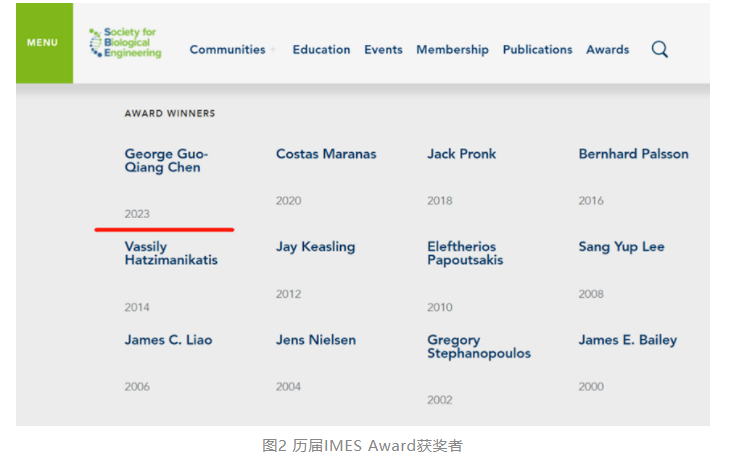Viewport: 729px width, 466px height.
Task: Open the Events menu item
Action: 383,49
